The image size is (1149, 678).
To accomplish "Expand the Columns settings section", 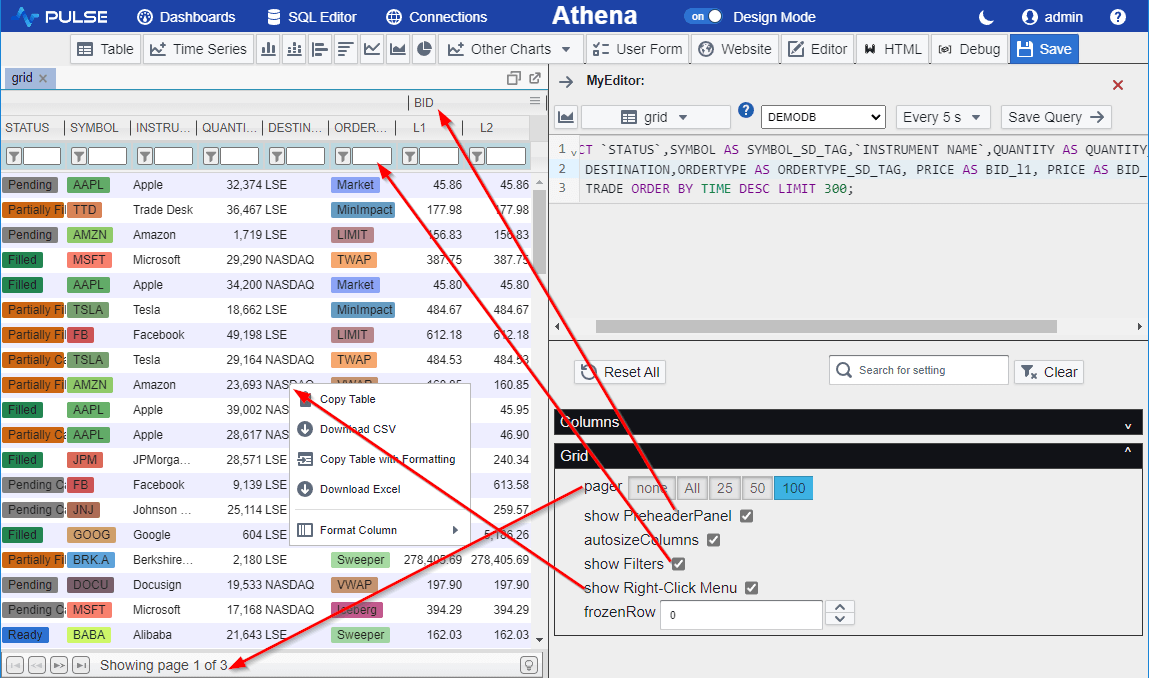I will point(849,422).
